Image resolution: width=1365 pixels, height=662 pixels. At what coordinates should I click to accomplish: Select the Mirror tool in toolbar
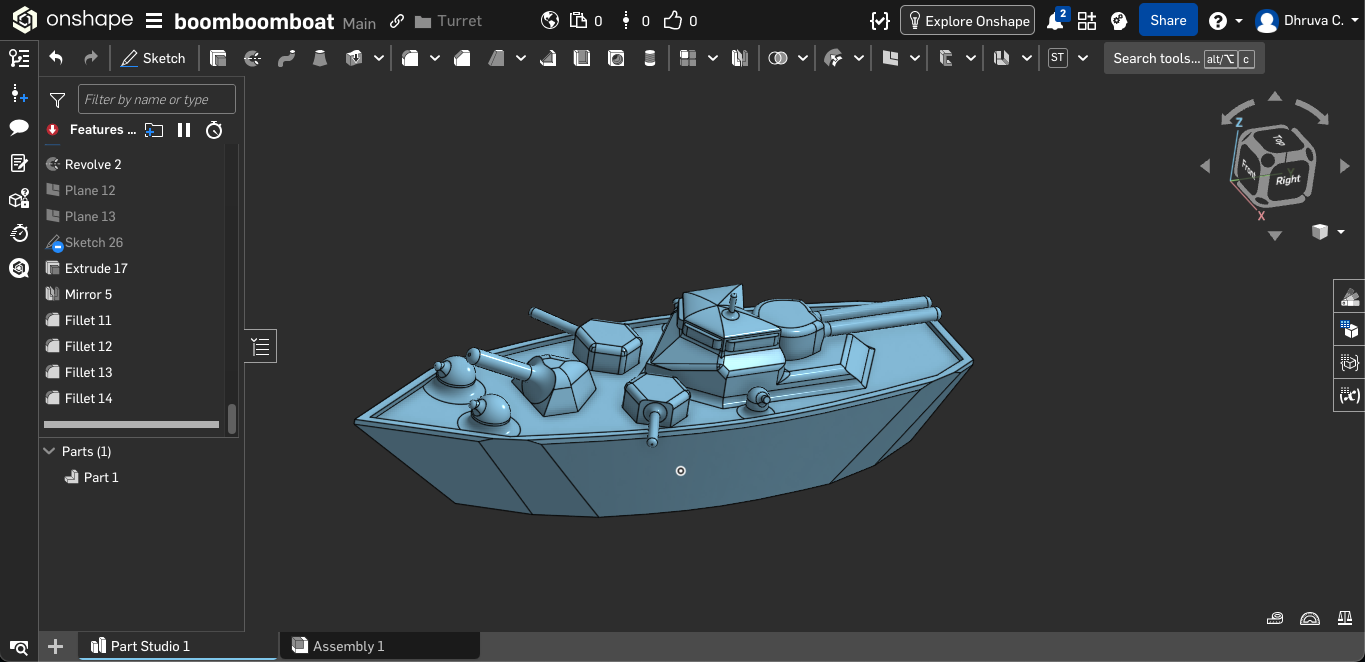tap(740, 59)
